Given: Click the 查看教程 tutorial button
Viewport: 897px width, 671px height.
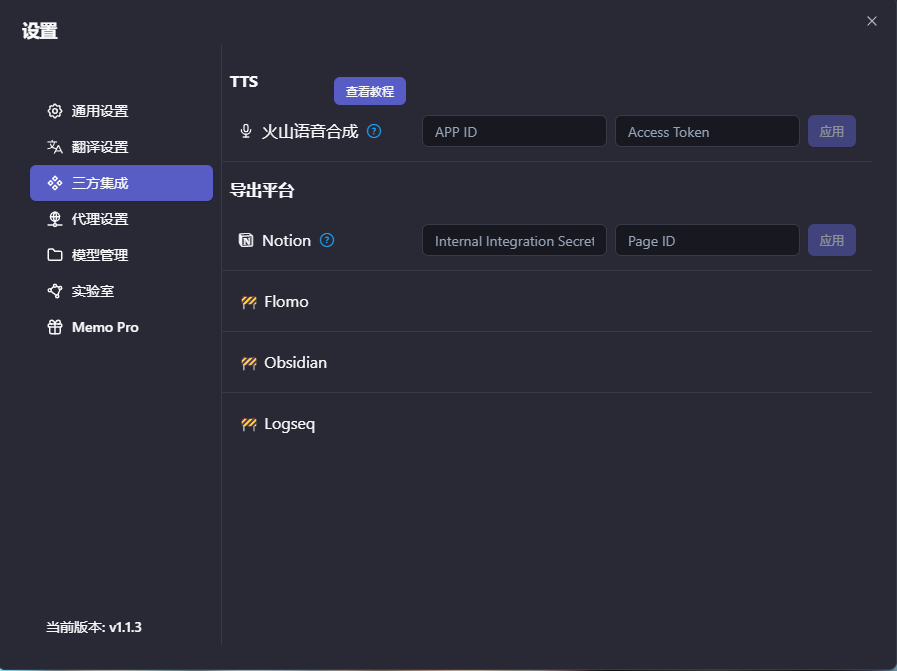Looking at the screenshot, I should click(x=369, y=91).
